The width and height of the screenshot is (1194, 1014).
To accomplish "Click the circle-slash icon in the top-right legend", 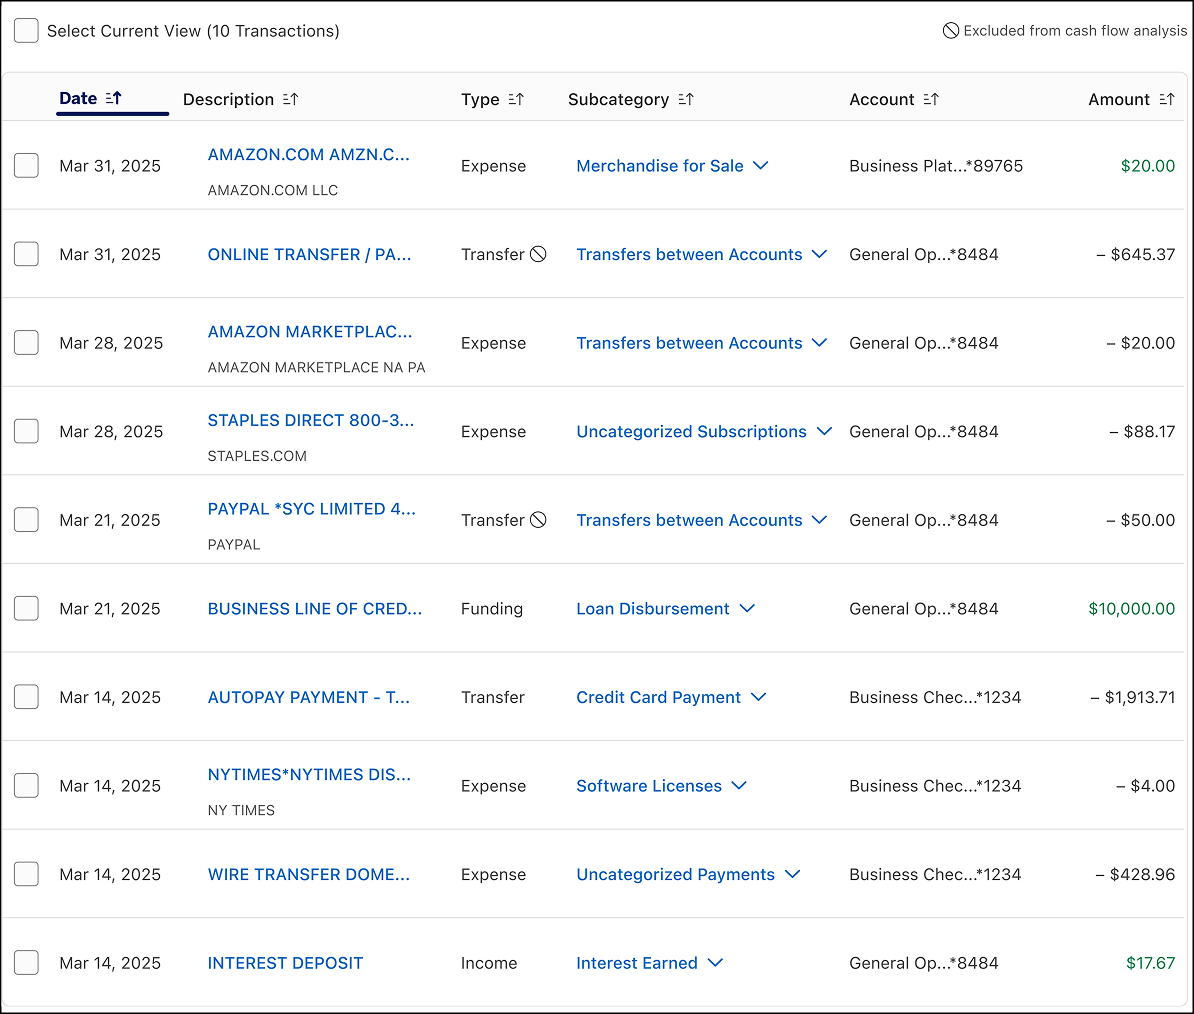I will click(950, 31).
